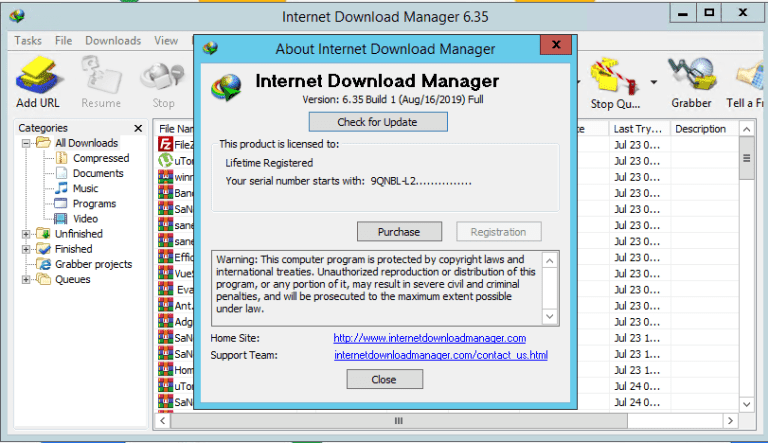The width and height of the screenshot is (768, 443).
Task: Maximize the Internet Download Manager main window
Action: point(709,13)
